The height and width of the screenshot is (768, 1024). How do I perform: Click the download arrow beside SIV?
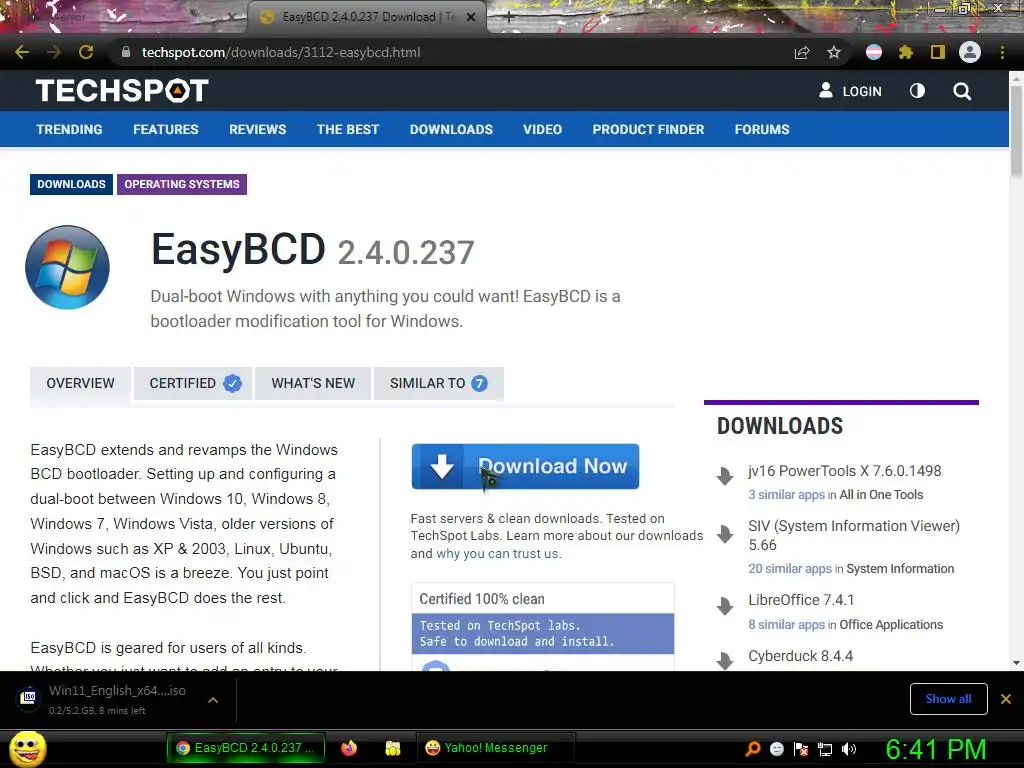pos(725,534)
